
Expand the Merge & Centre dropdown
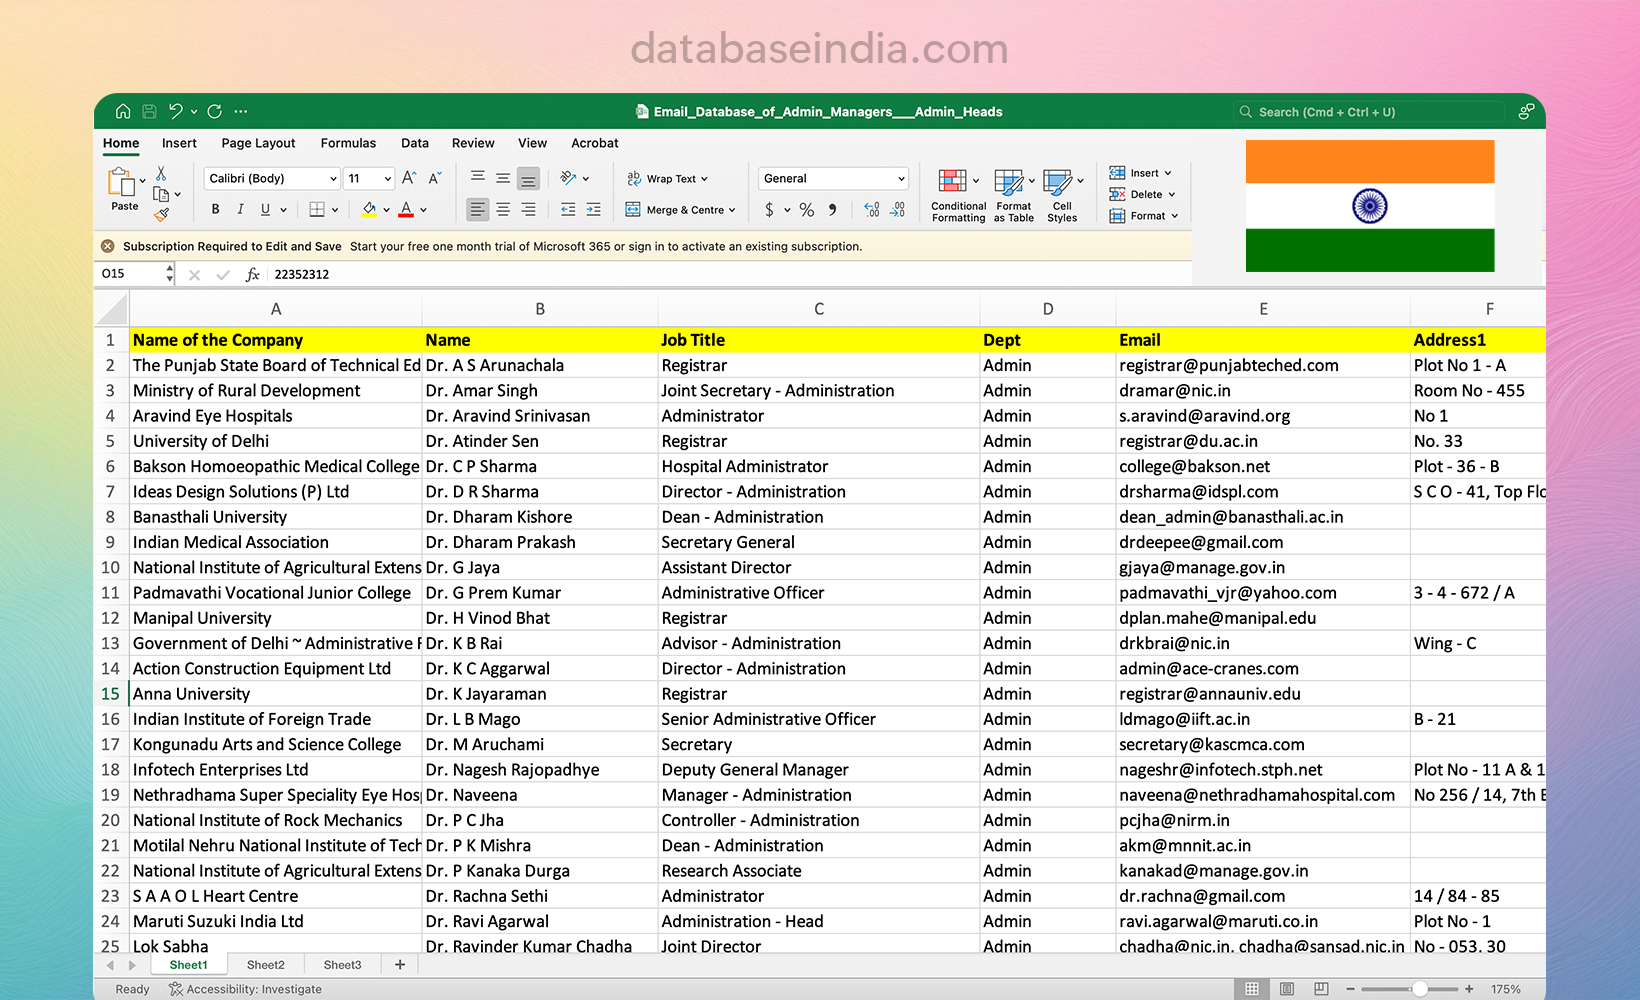(x=732, y=210)
